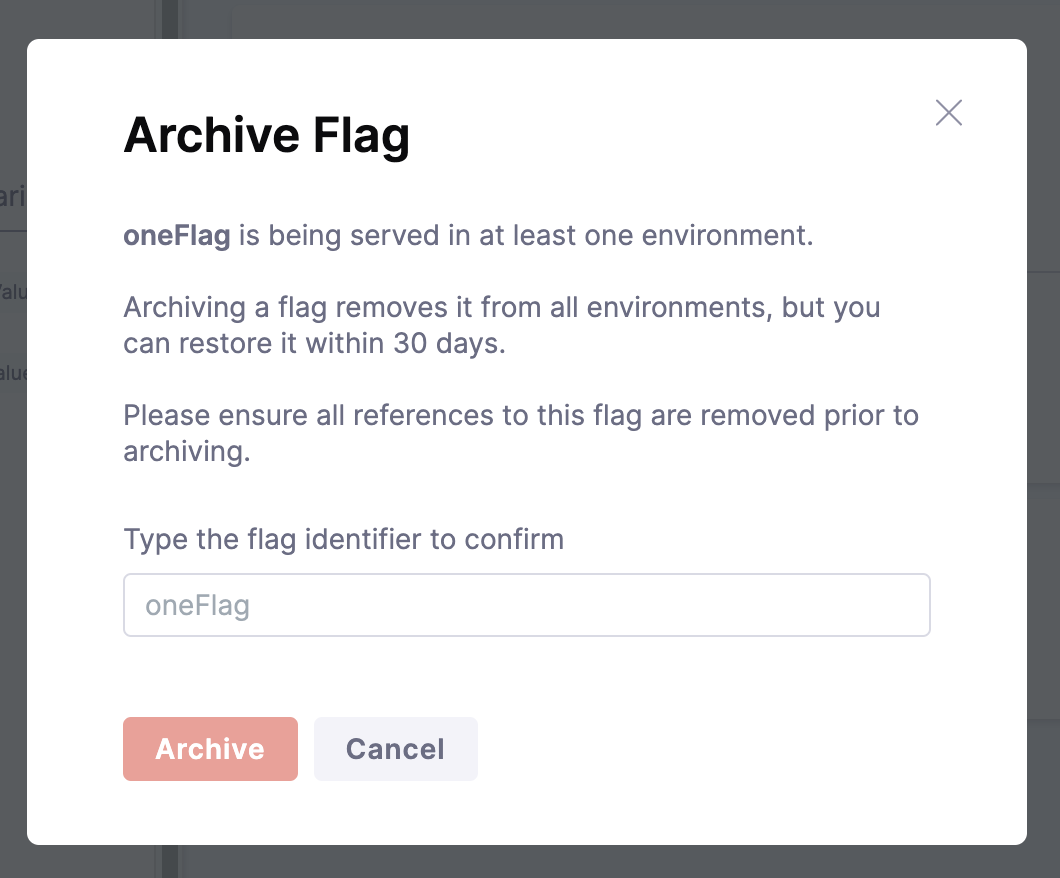1060x878 pixels.
Task: Select the Archive Flag dialog title
Action: pyautogui.click(x=266, y=135)
